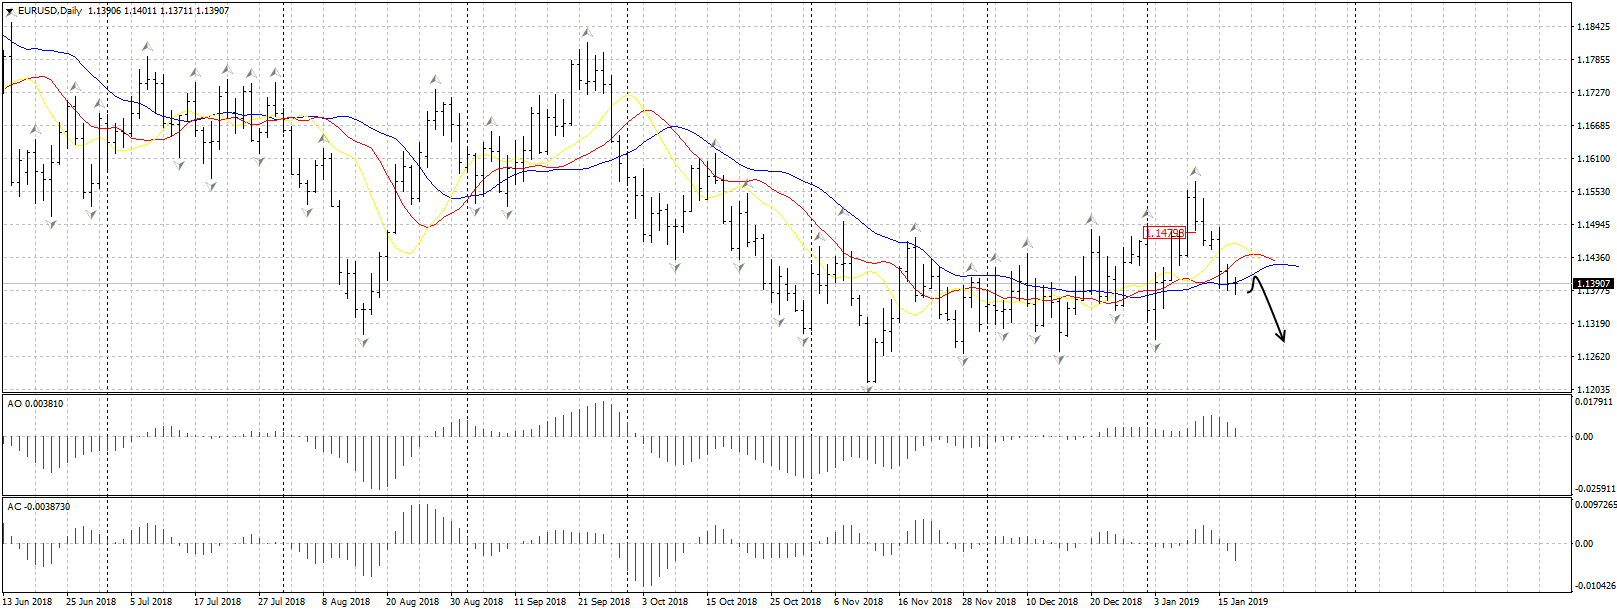Click the up fractal directly above the 1.14798 label
Viewport: 1617px width, 613px height.
1146,213
